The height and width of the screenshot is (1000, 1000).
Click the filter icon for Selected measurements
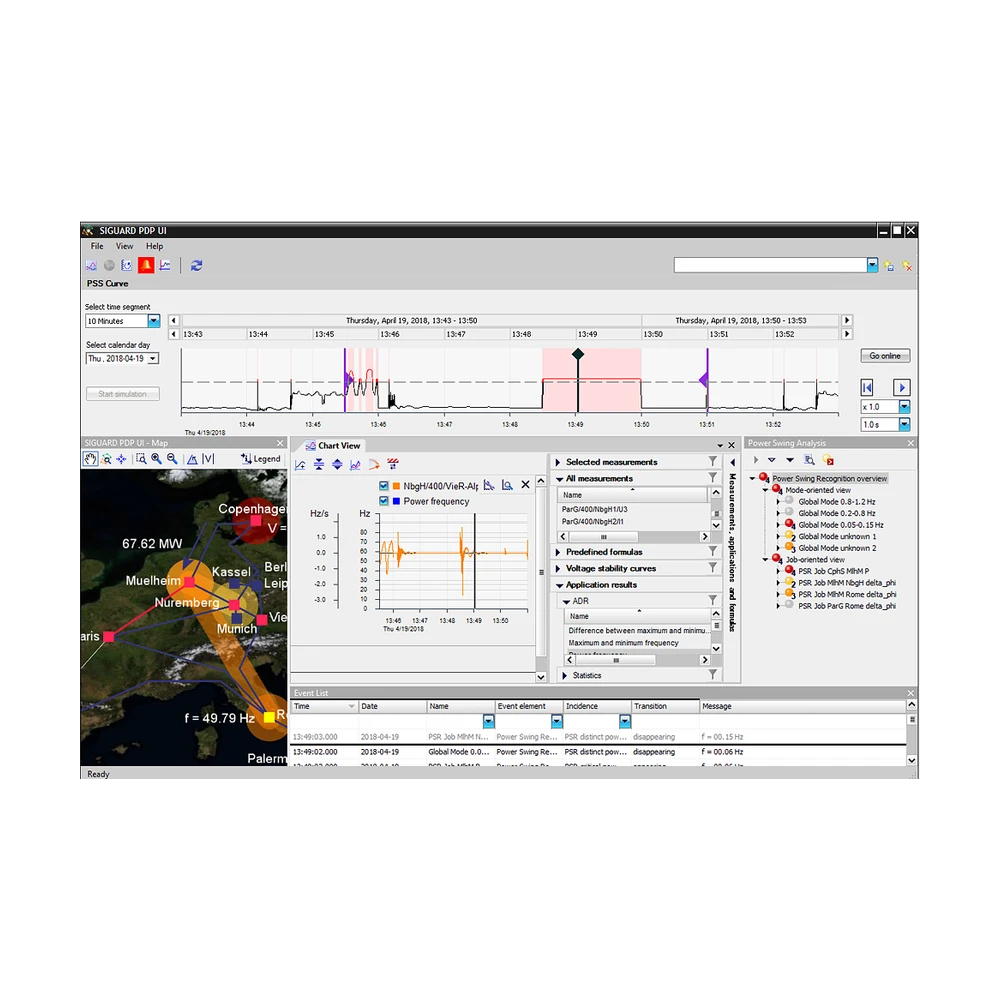coord(712,461)
